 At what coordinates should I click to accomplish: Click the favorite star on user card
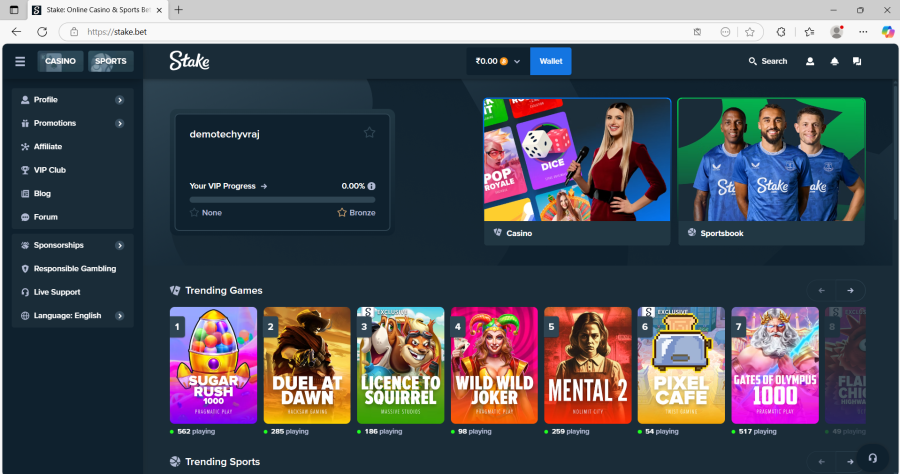pos(369,133)
